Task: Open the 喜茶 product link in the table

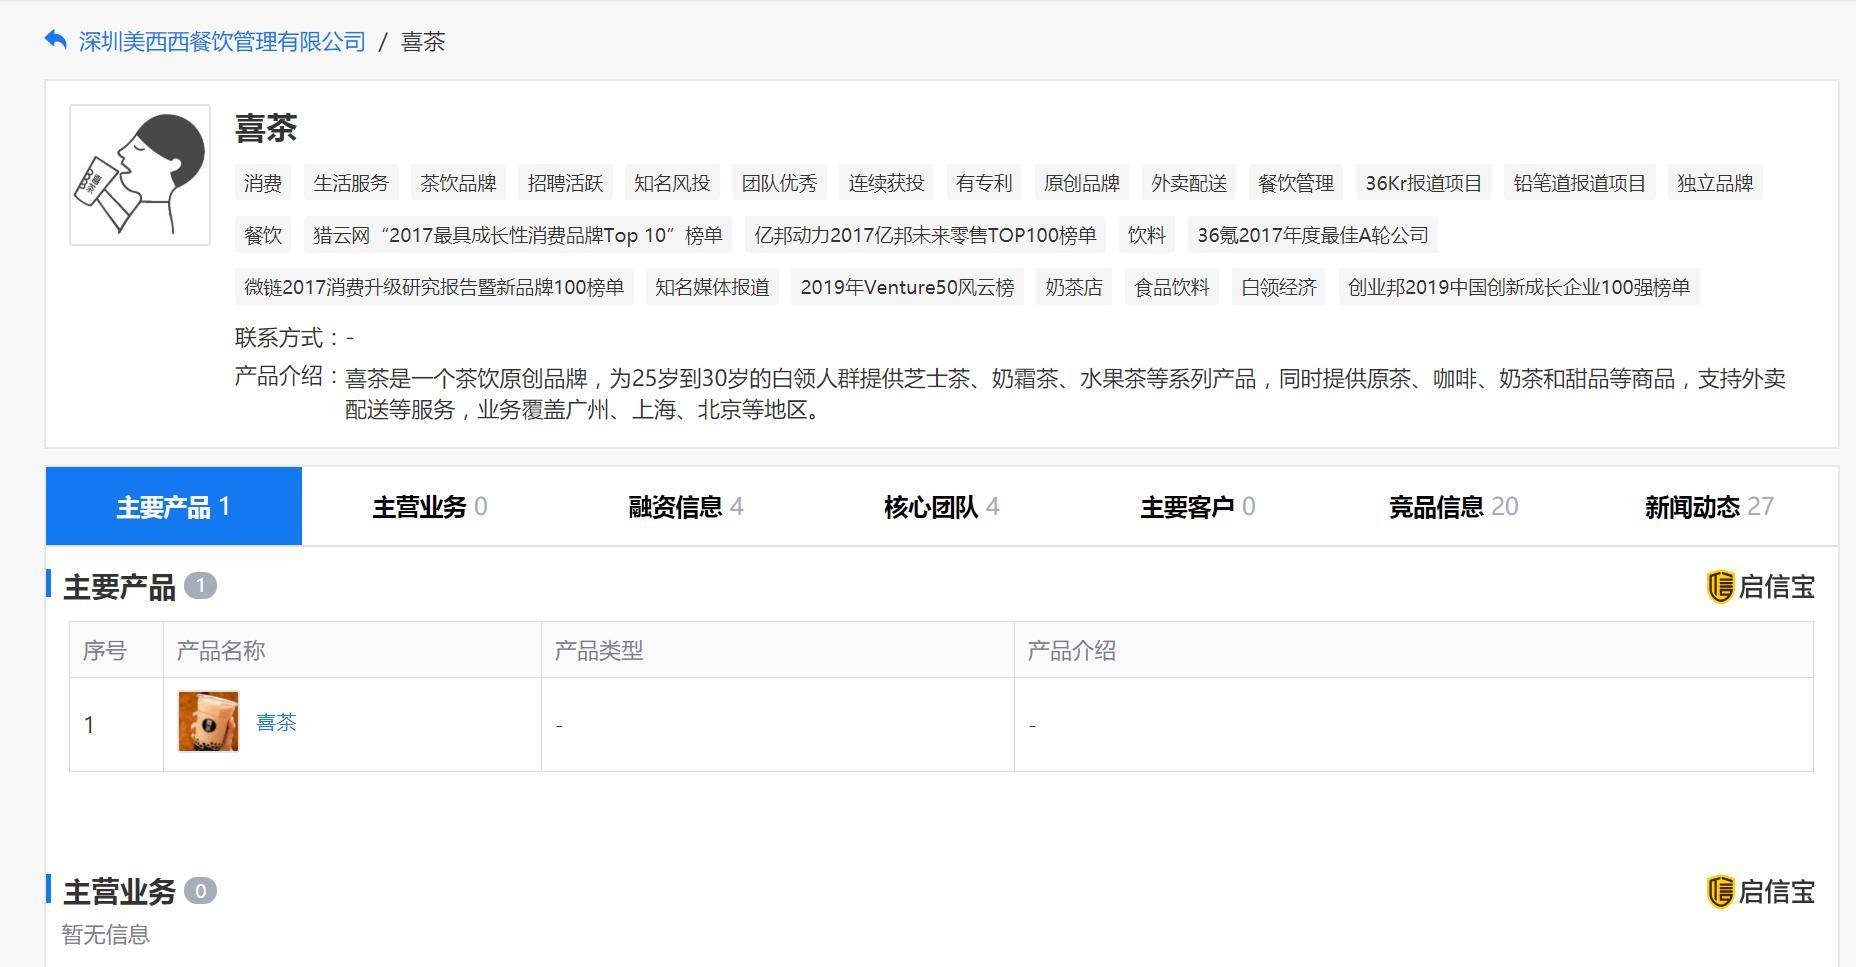Action: coord(277,723)
